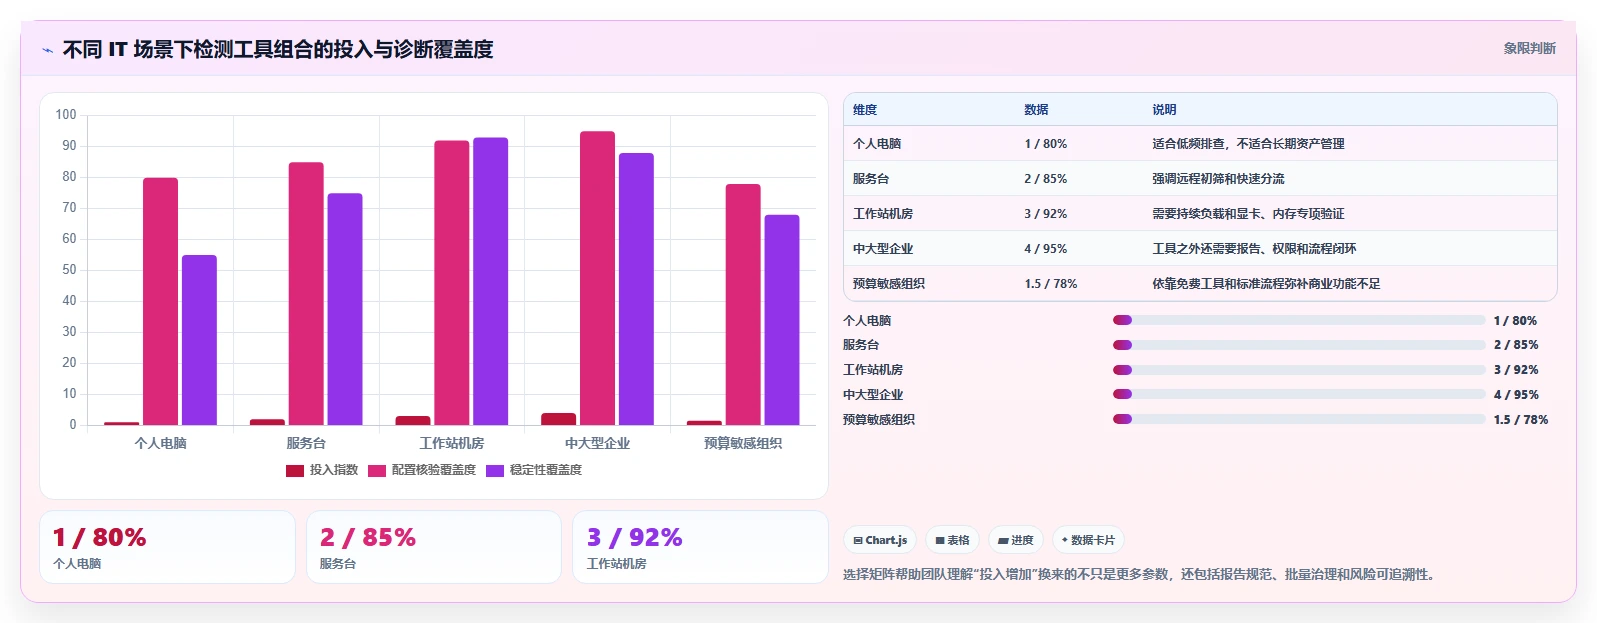The width and height of the screenshot is (1597, 623).
Task: Click the 预算敏感组织 x-axis label
Action: point(743,443)
